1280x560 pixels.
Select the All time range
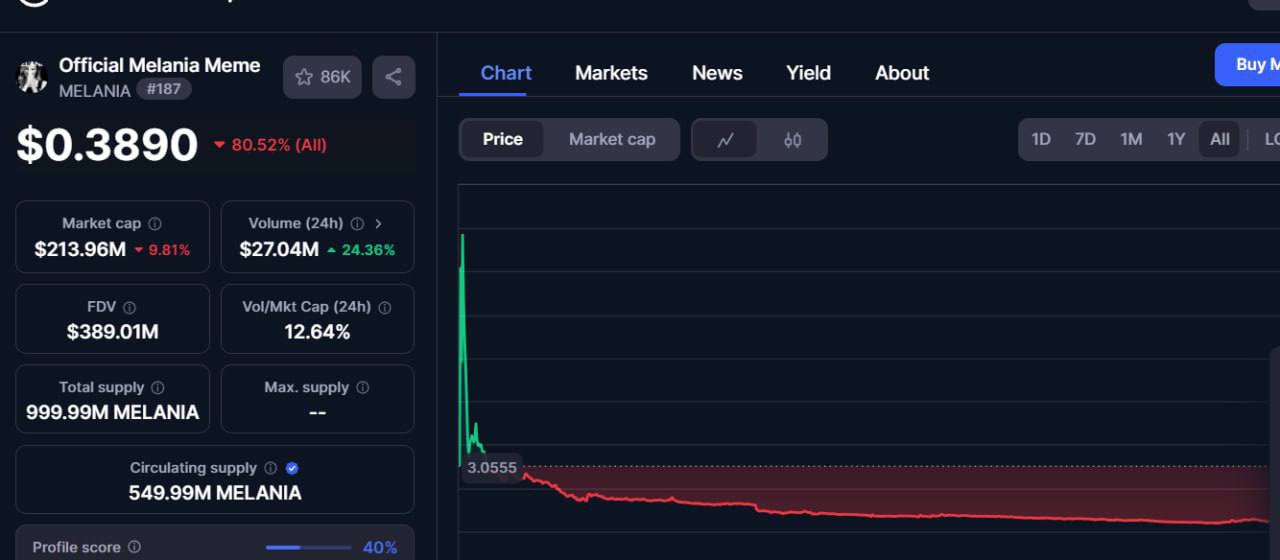(x=1219, y=140)
